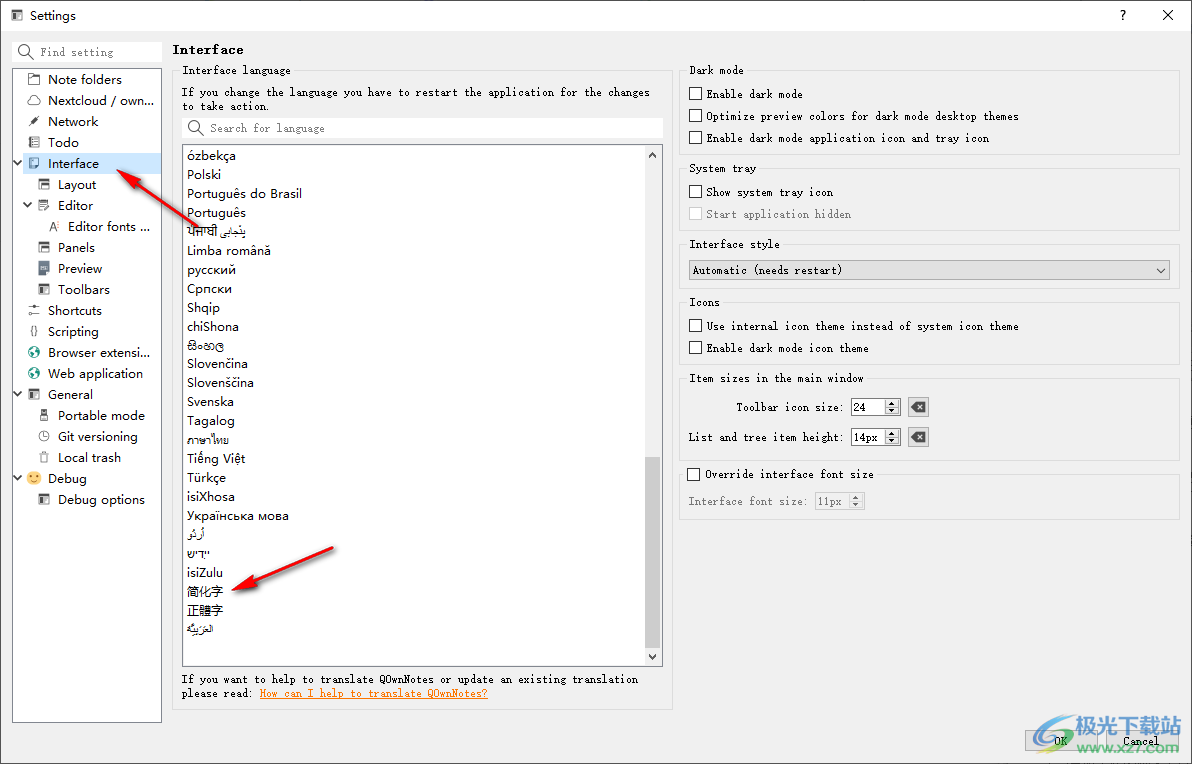The height and width of the screenshot is (764, 1192).
Task: Click the Network icon in settings tree
Action: [34, 121]
